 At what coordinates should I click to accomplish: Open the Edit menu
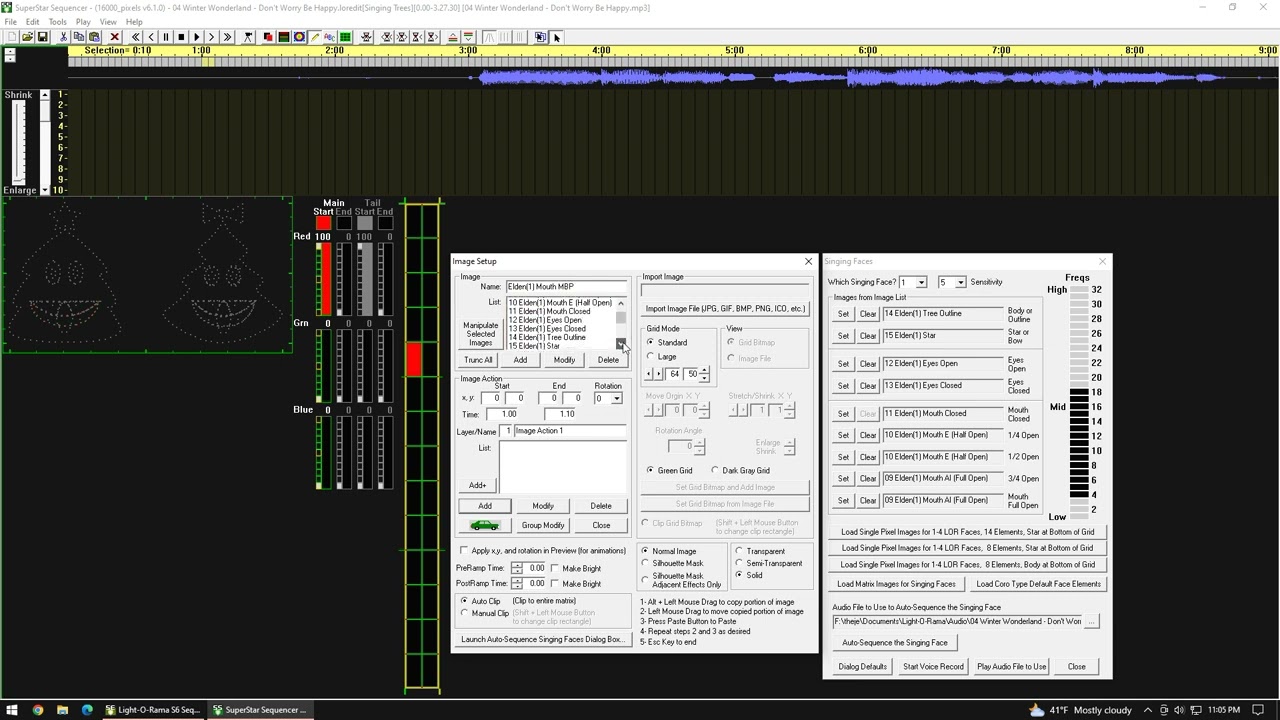(x=33, y=21)
